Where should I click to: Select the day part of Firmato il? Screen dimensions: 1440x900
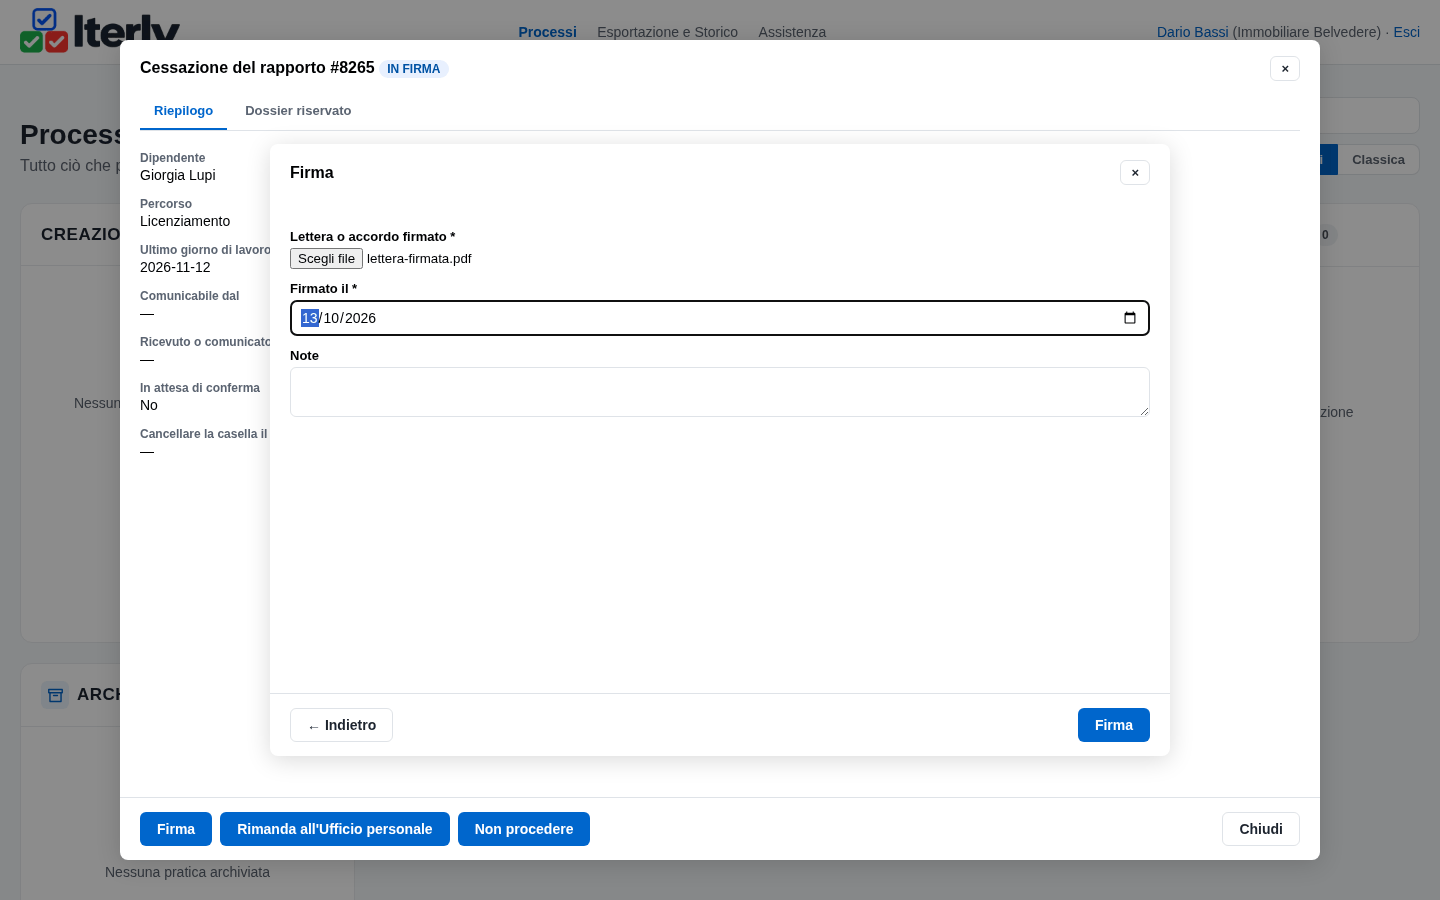(310, 318)
